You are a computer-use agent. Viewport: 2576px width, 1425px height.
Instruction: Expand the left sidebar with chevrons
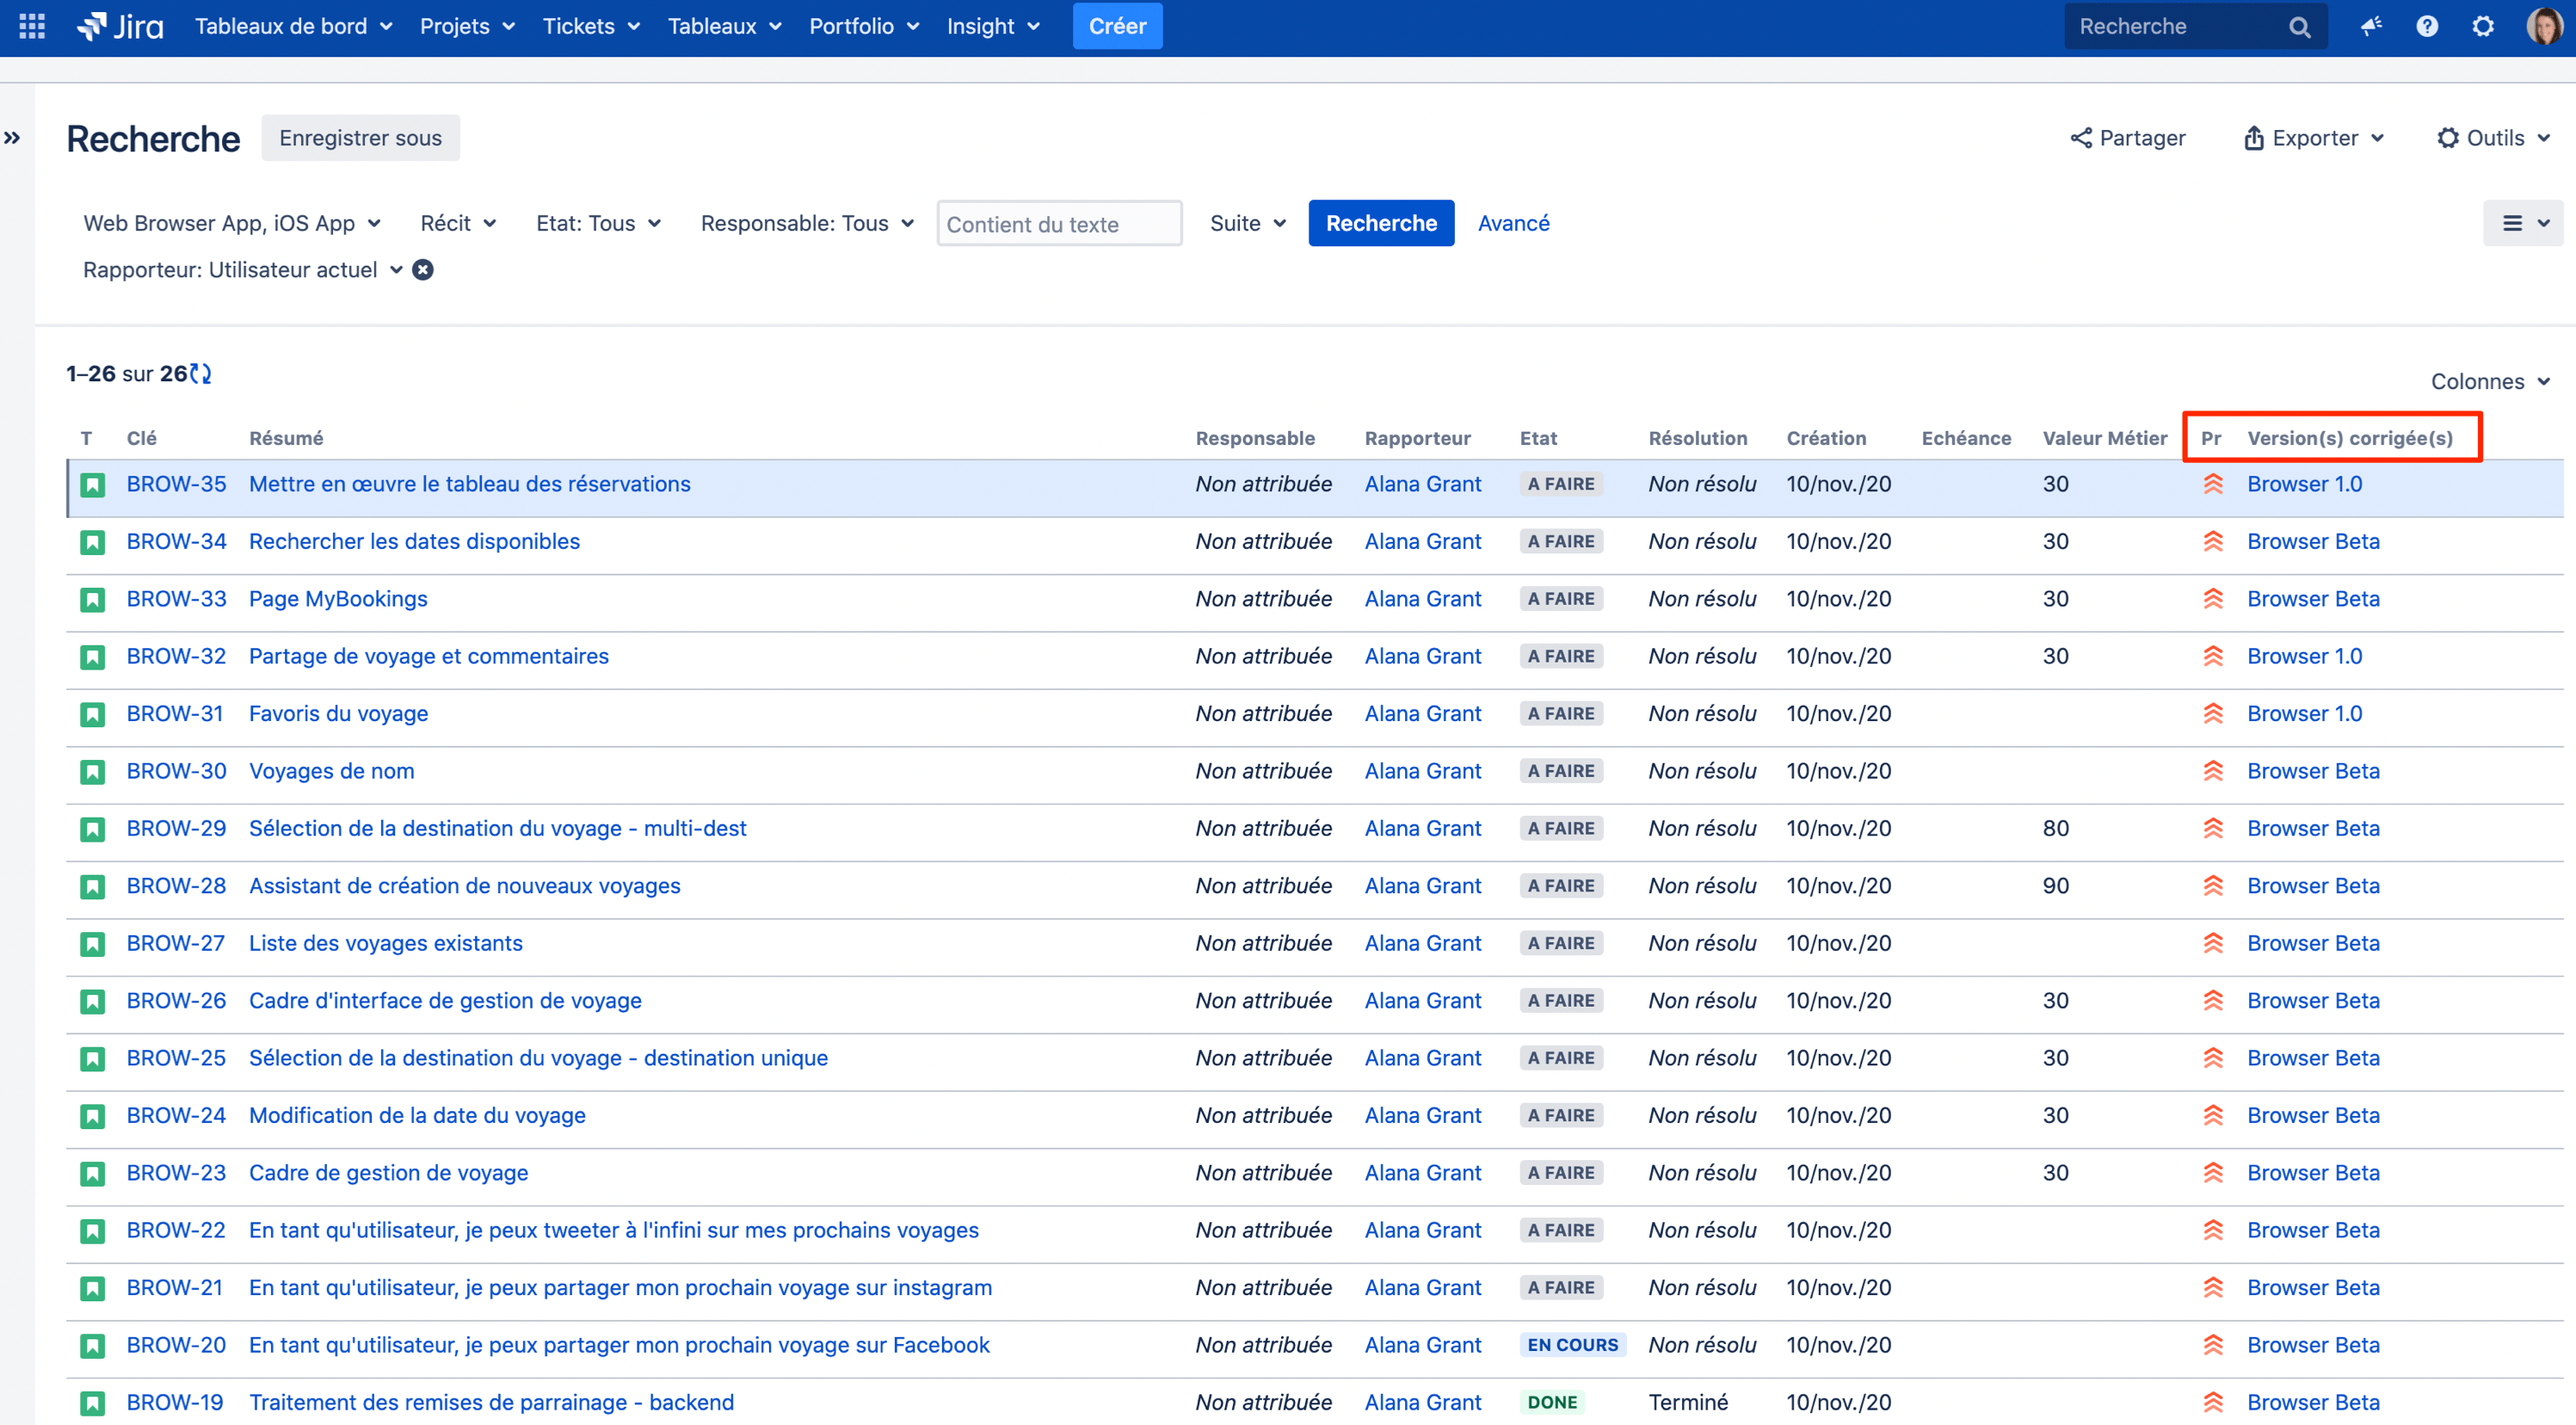(13, 138)
